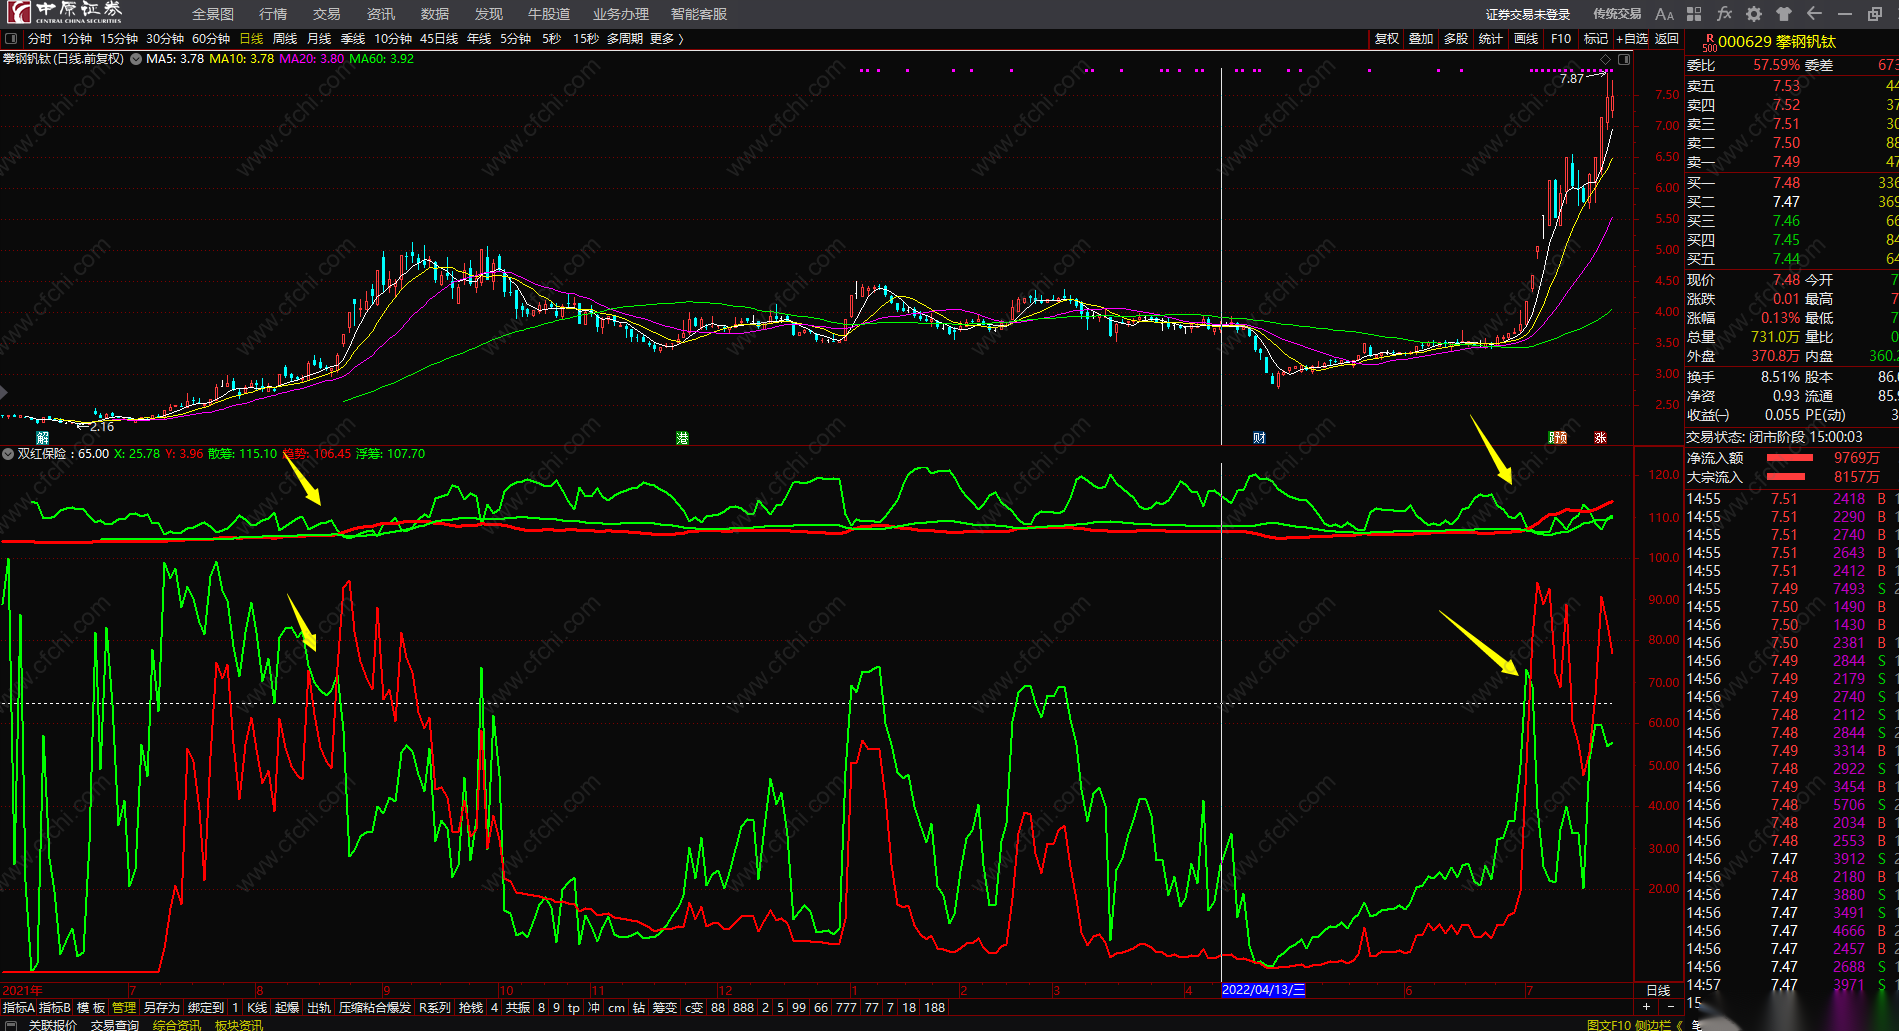Select 筹变 indicator at bottom
The height and width of the screenshot is (1031, 1899).
[x=665, y=1008]
